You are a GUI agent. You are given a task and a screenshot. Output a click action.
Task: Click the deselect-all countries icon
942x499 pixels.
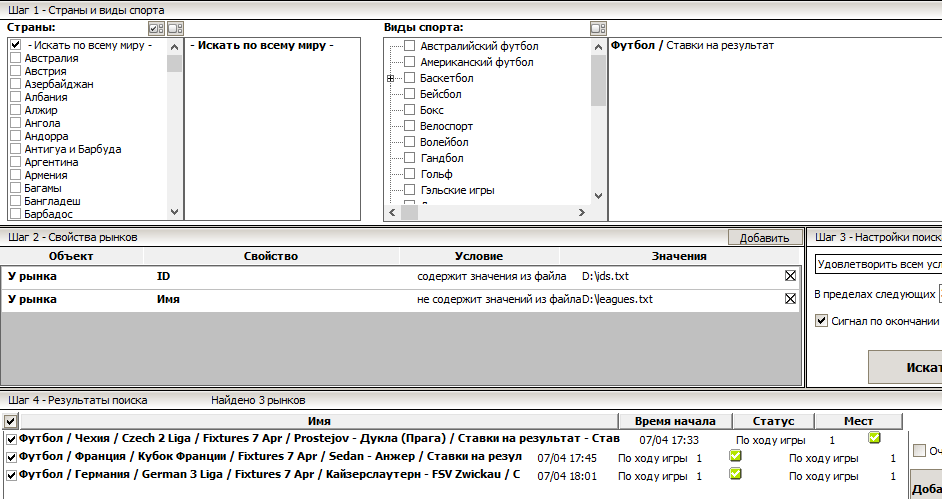pos(175,28)
